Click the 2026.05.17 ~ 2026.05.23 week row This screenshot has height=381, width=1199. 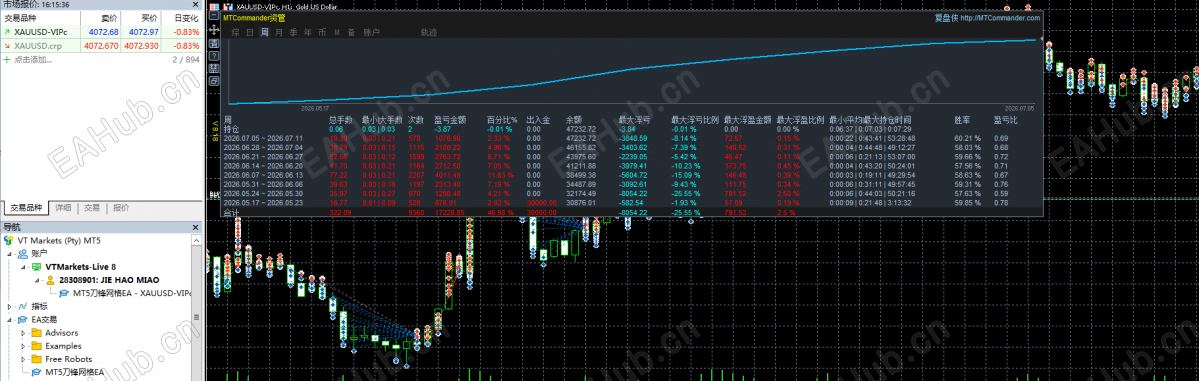coord(631,202)
